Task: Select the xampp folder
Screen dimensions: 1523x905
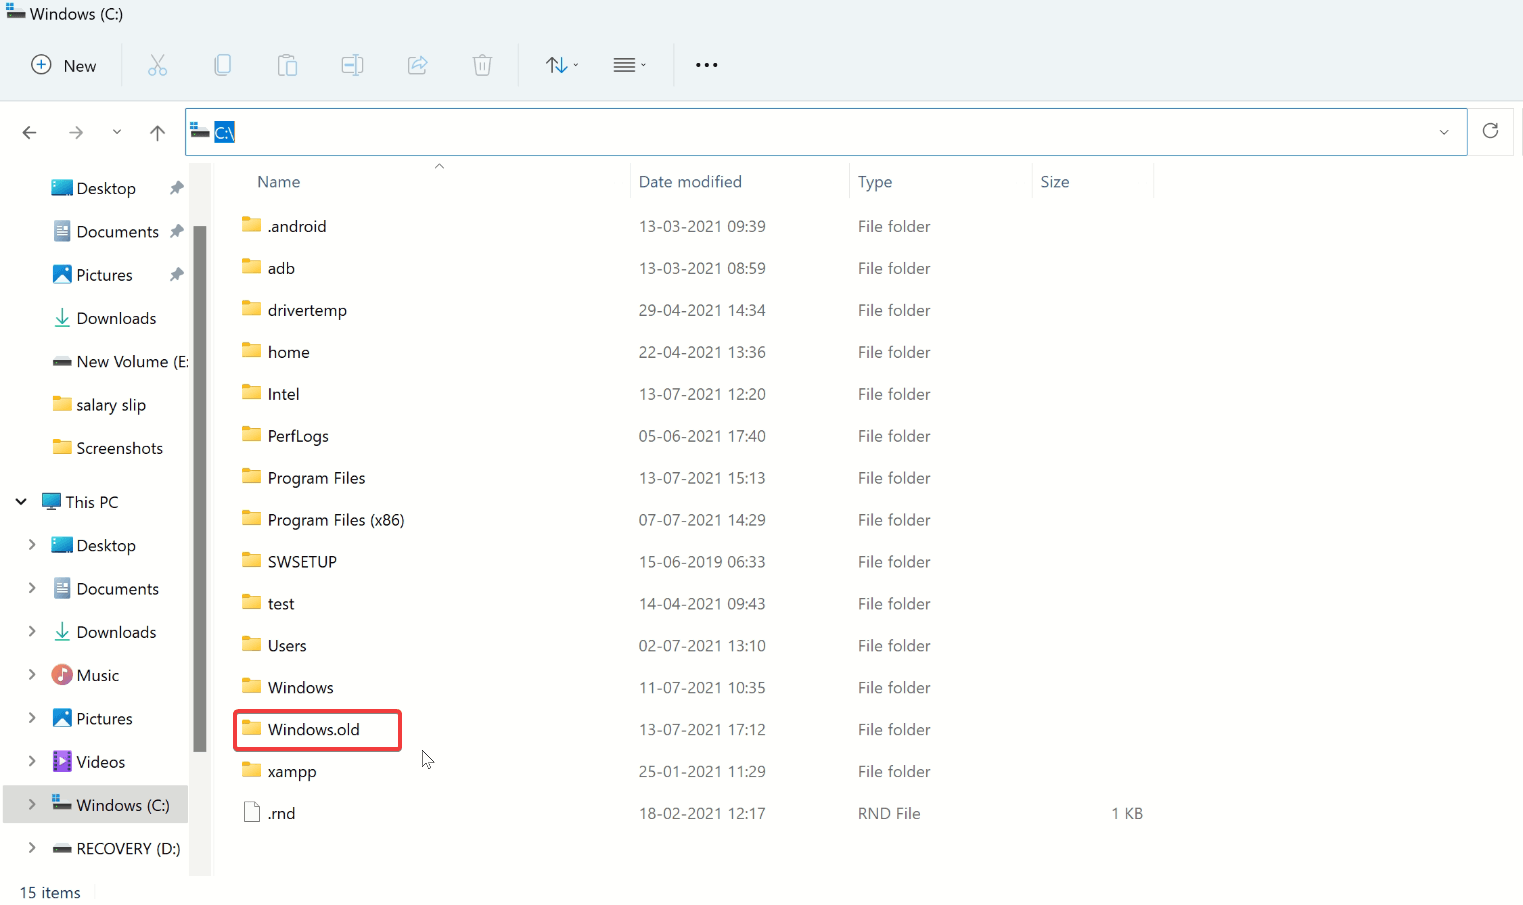Action: point(292,772)
